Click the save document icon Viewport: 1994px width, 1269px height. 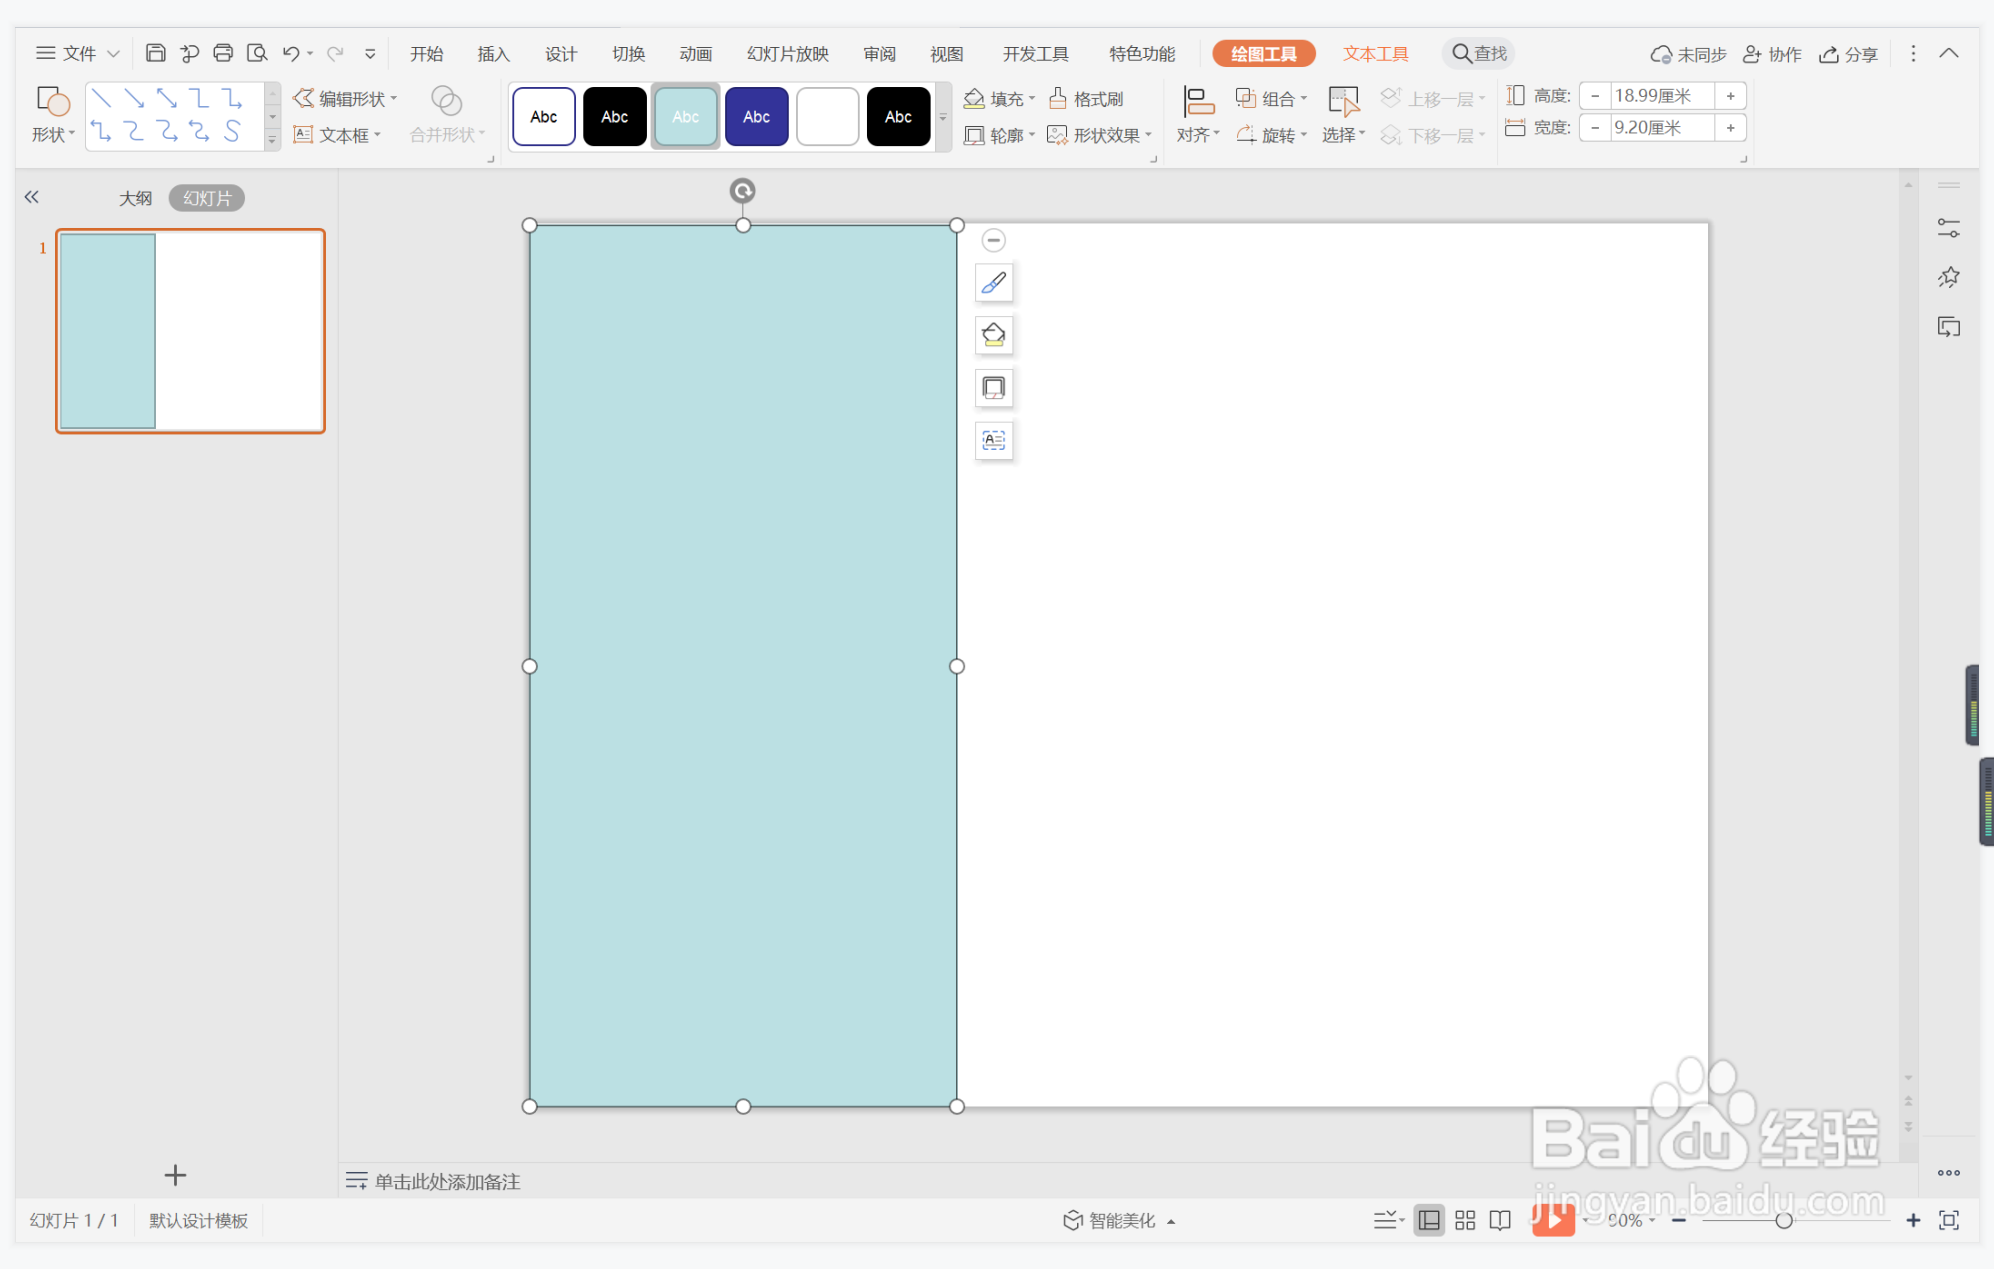[x=155, y=53]
